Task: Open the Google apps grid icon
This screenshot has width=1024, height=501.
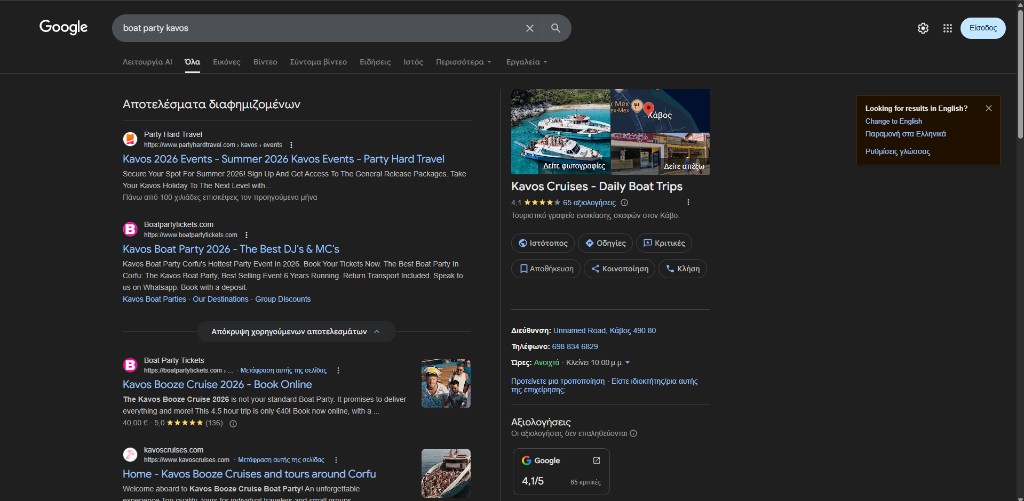Action: pyautogui.click(x=948, y=28)
